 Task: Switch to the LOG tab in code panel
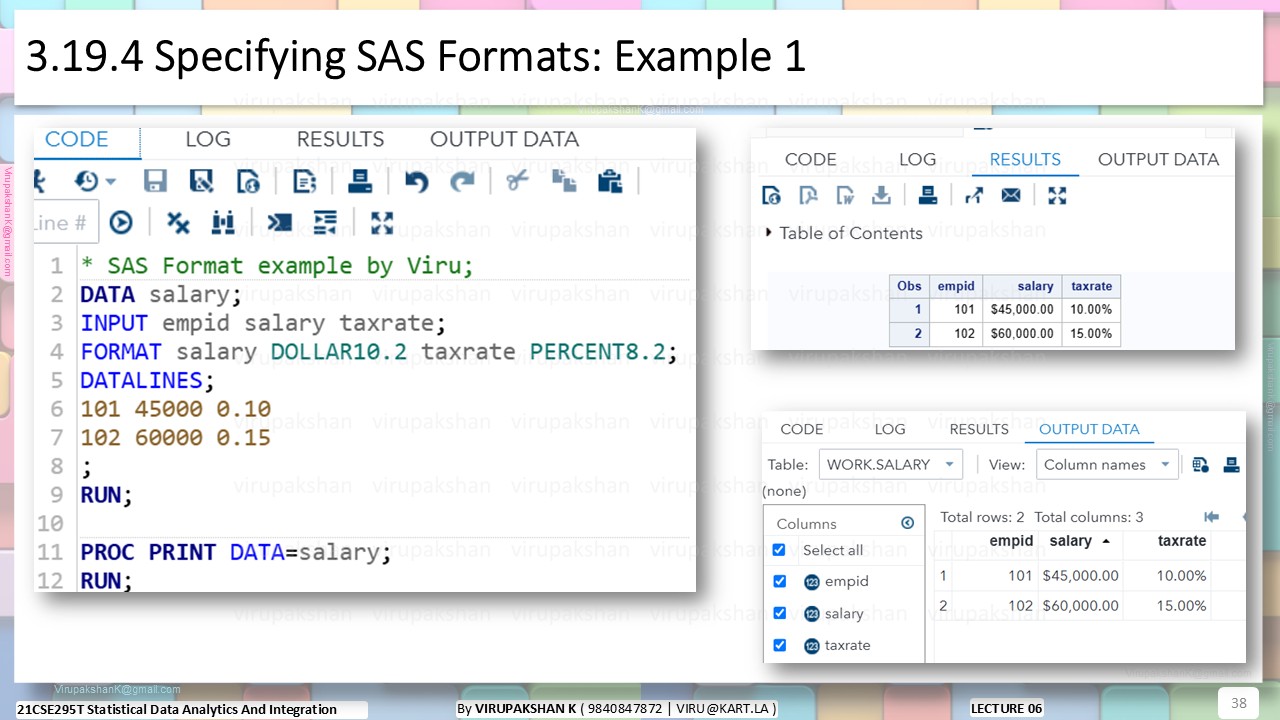tap(208, 139)
